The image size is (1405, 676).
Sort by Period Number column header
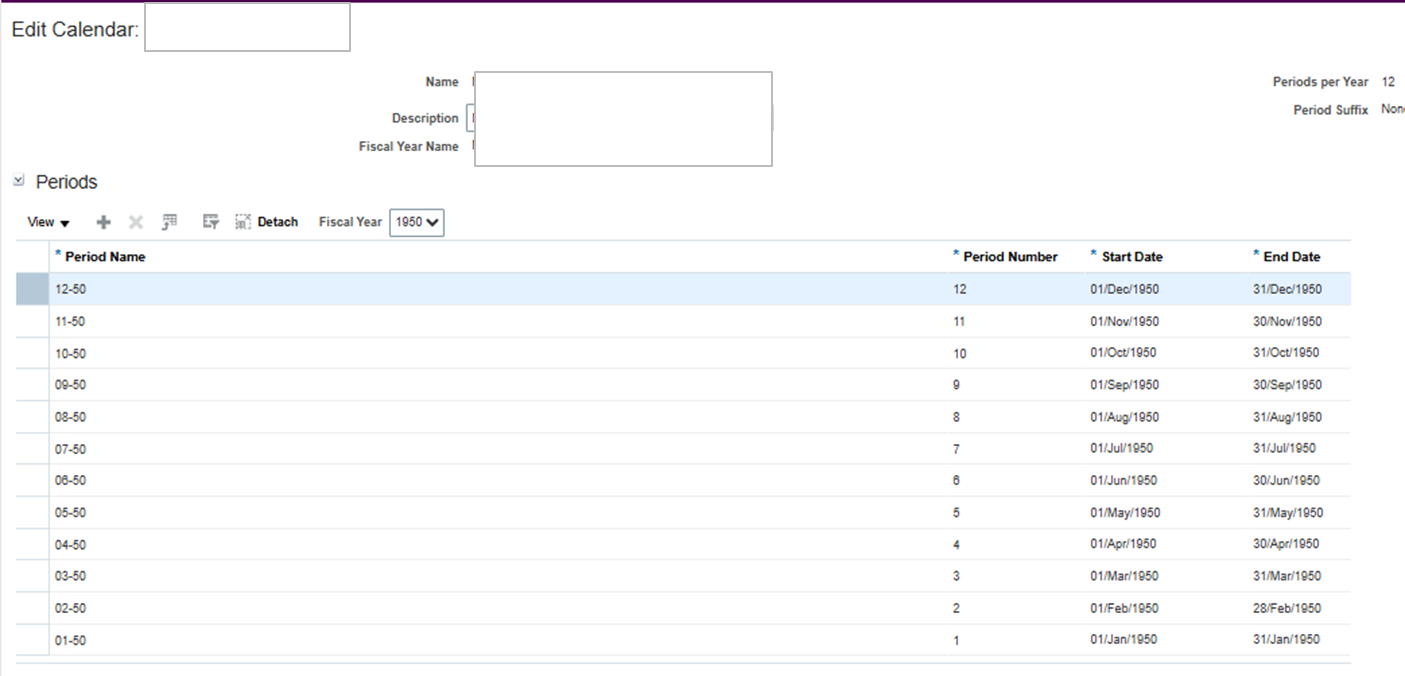(x=1010, y=257)
